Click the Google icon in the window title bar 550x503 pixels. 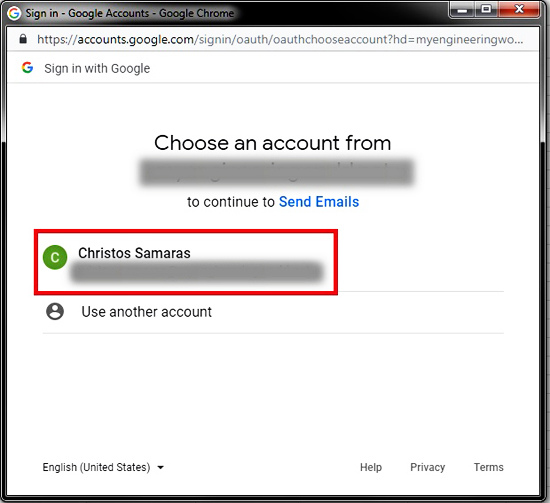[14, 13]
